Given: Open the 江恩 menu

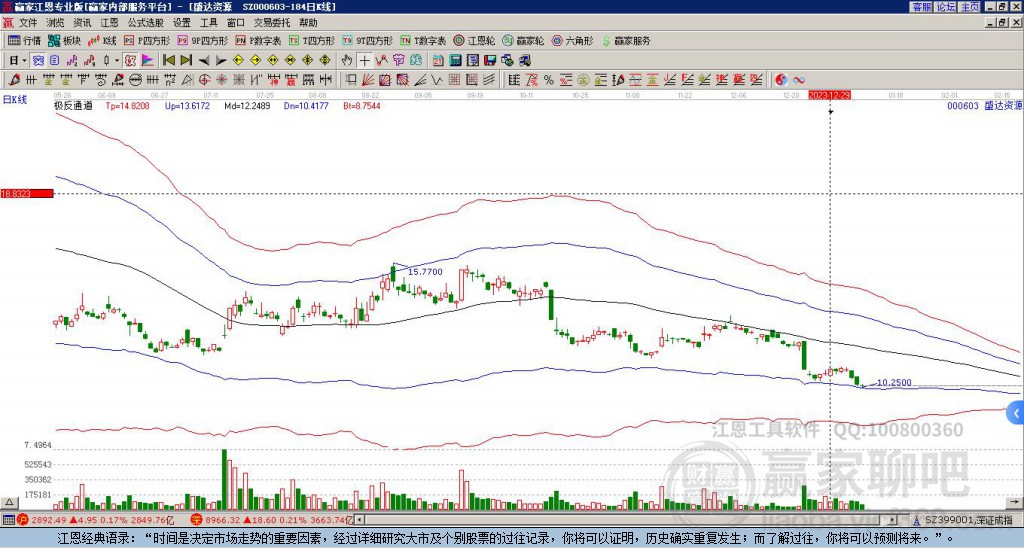Looking at the screenshot, I should 110,23.
